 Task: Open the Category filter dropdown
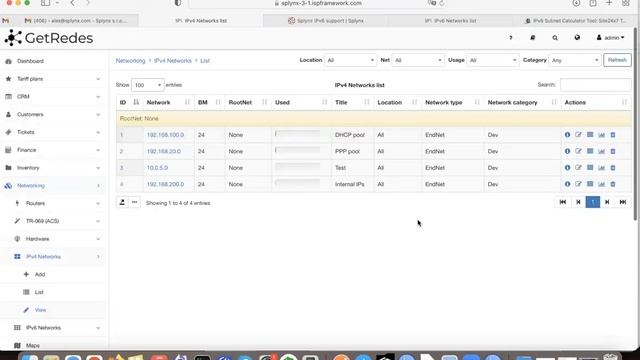pos(575,60)
